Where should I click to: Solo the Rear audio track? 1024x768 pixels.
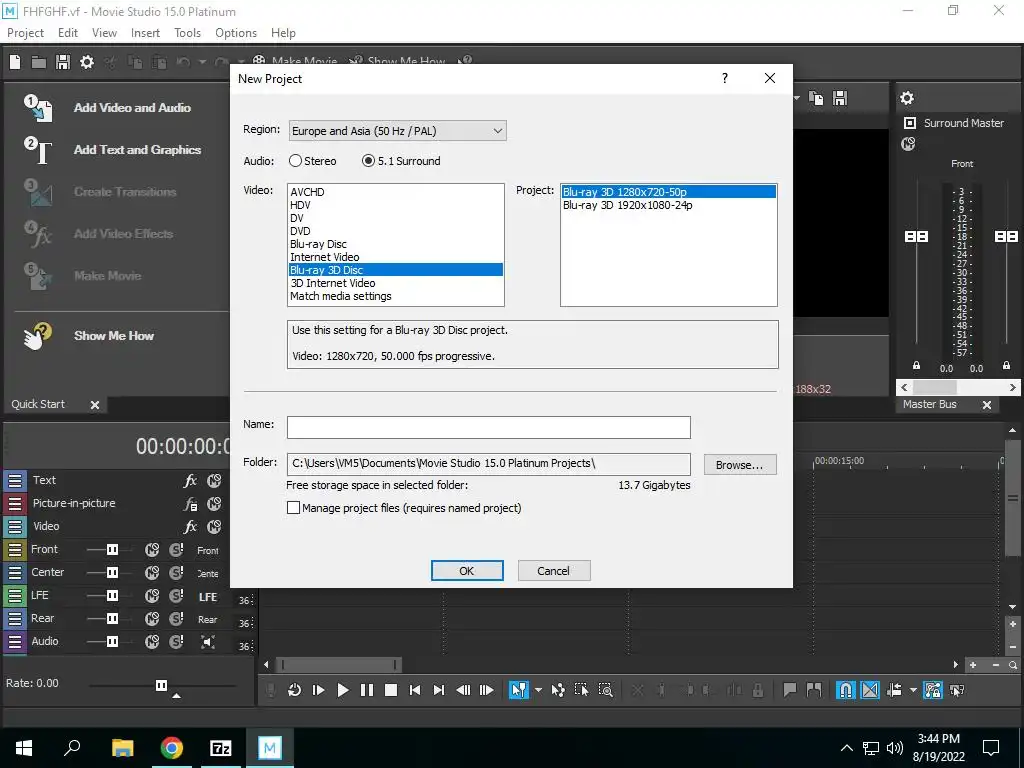click(176, 618)
